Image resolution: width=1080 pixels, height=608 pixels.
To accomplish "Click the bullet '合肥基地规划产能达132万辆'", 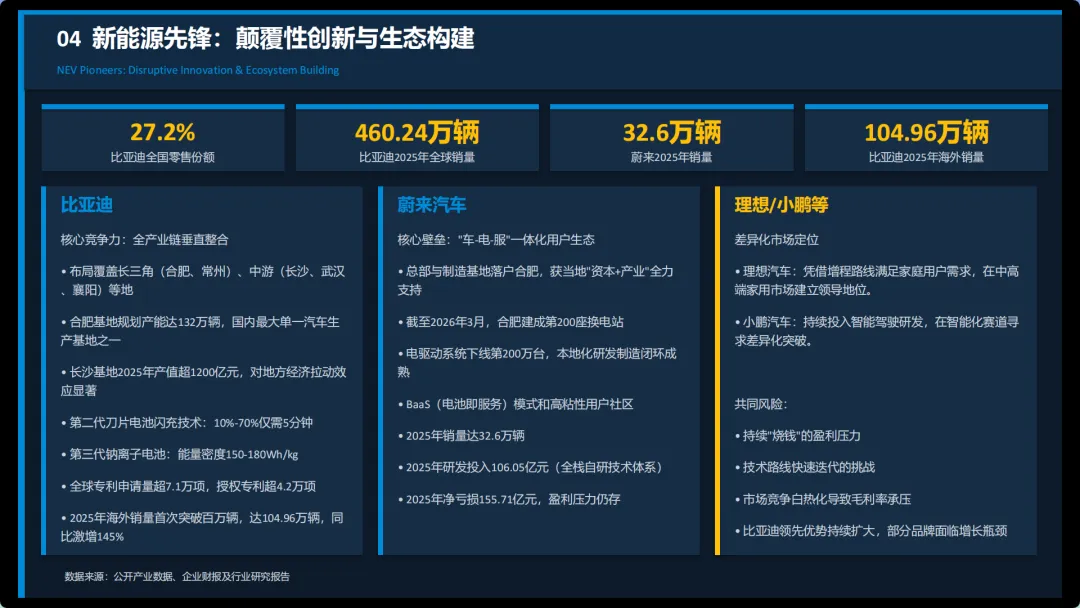I will tap(200, 331).
